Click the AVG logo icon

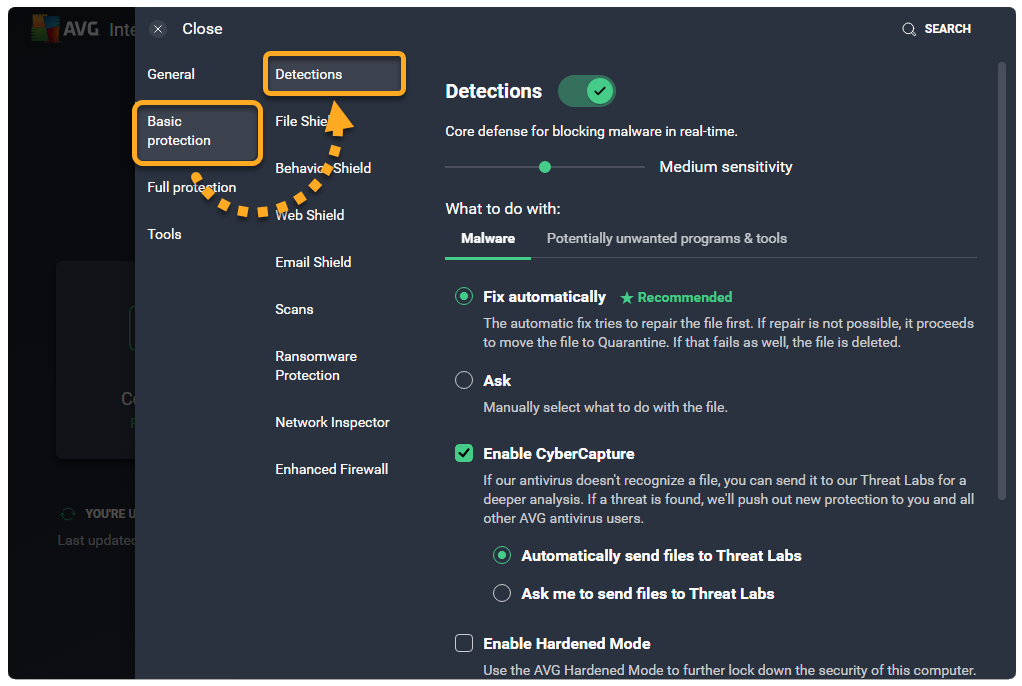45,28
